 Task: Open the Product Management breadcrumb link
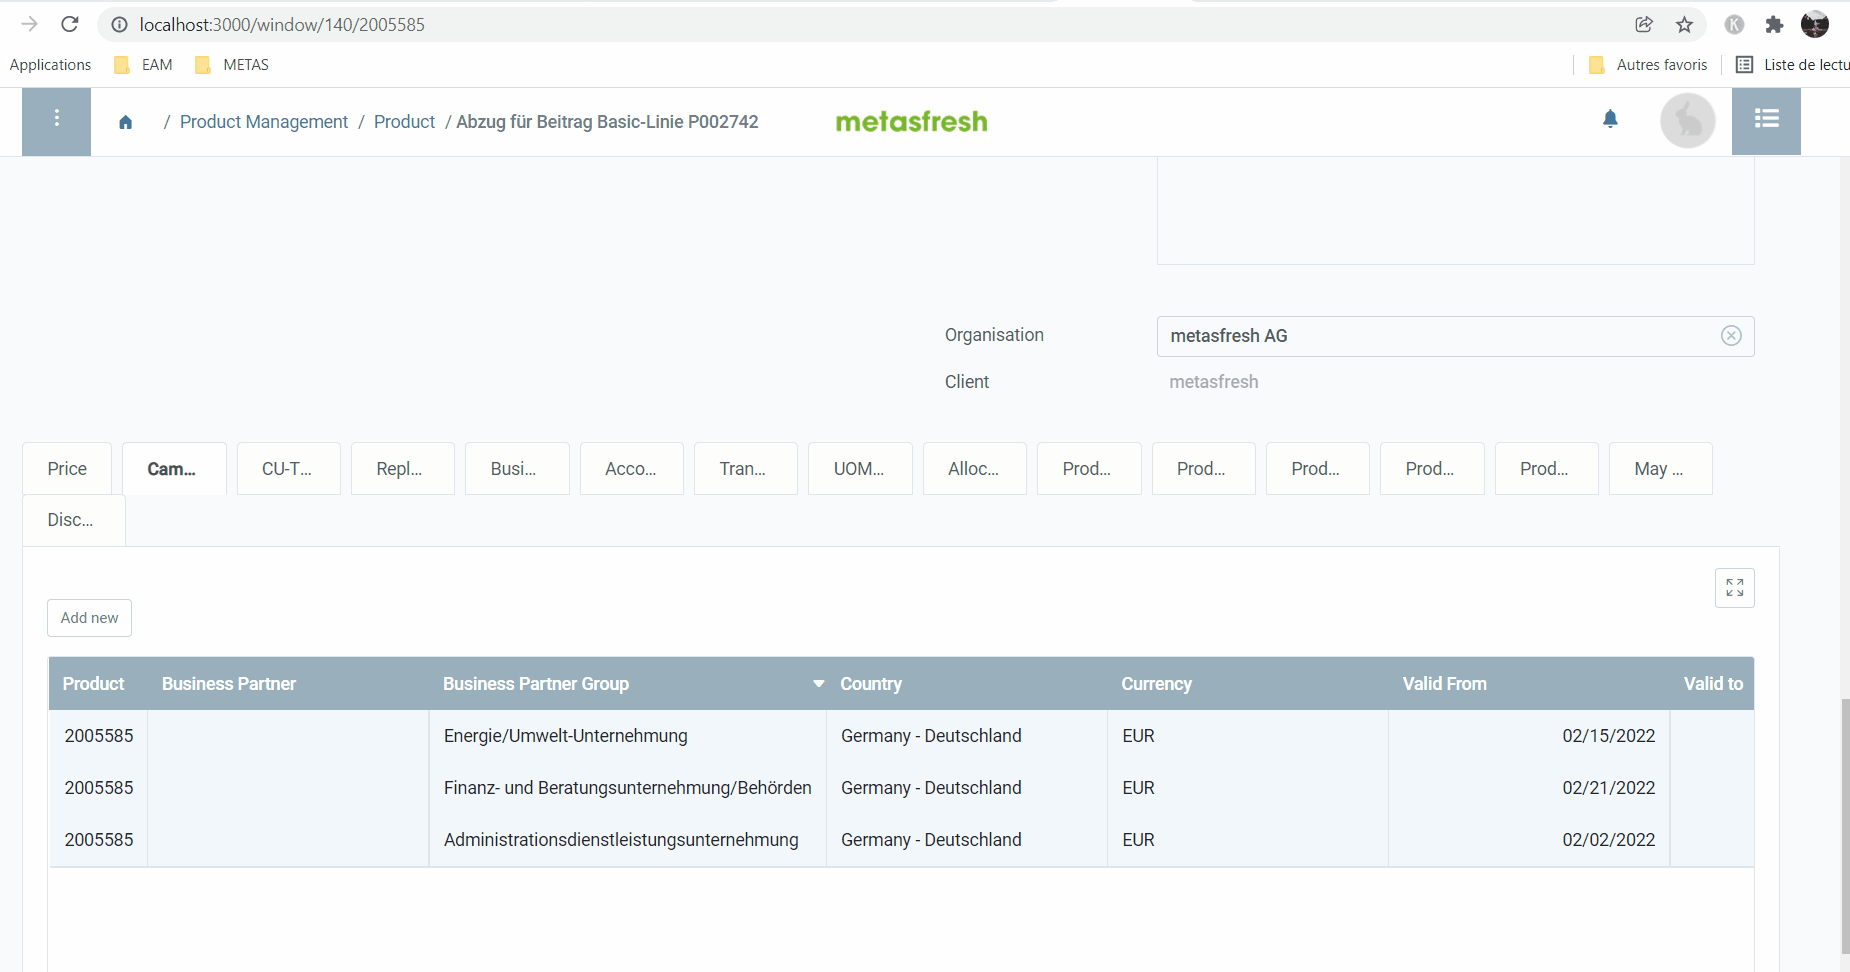tap(263, 121)
